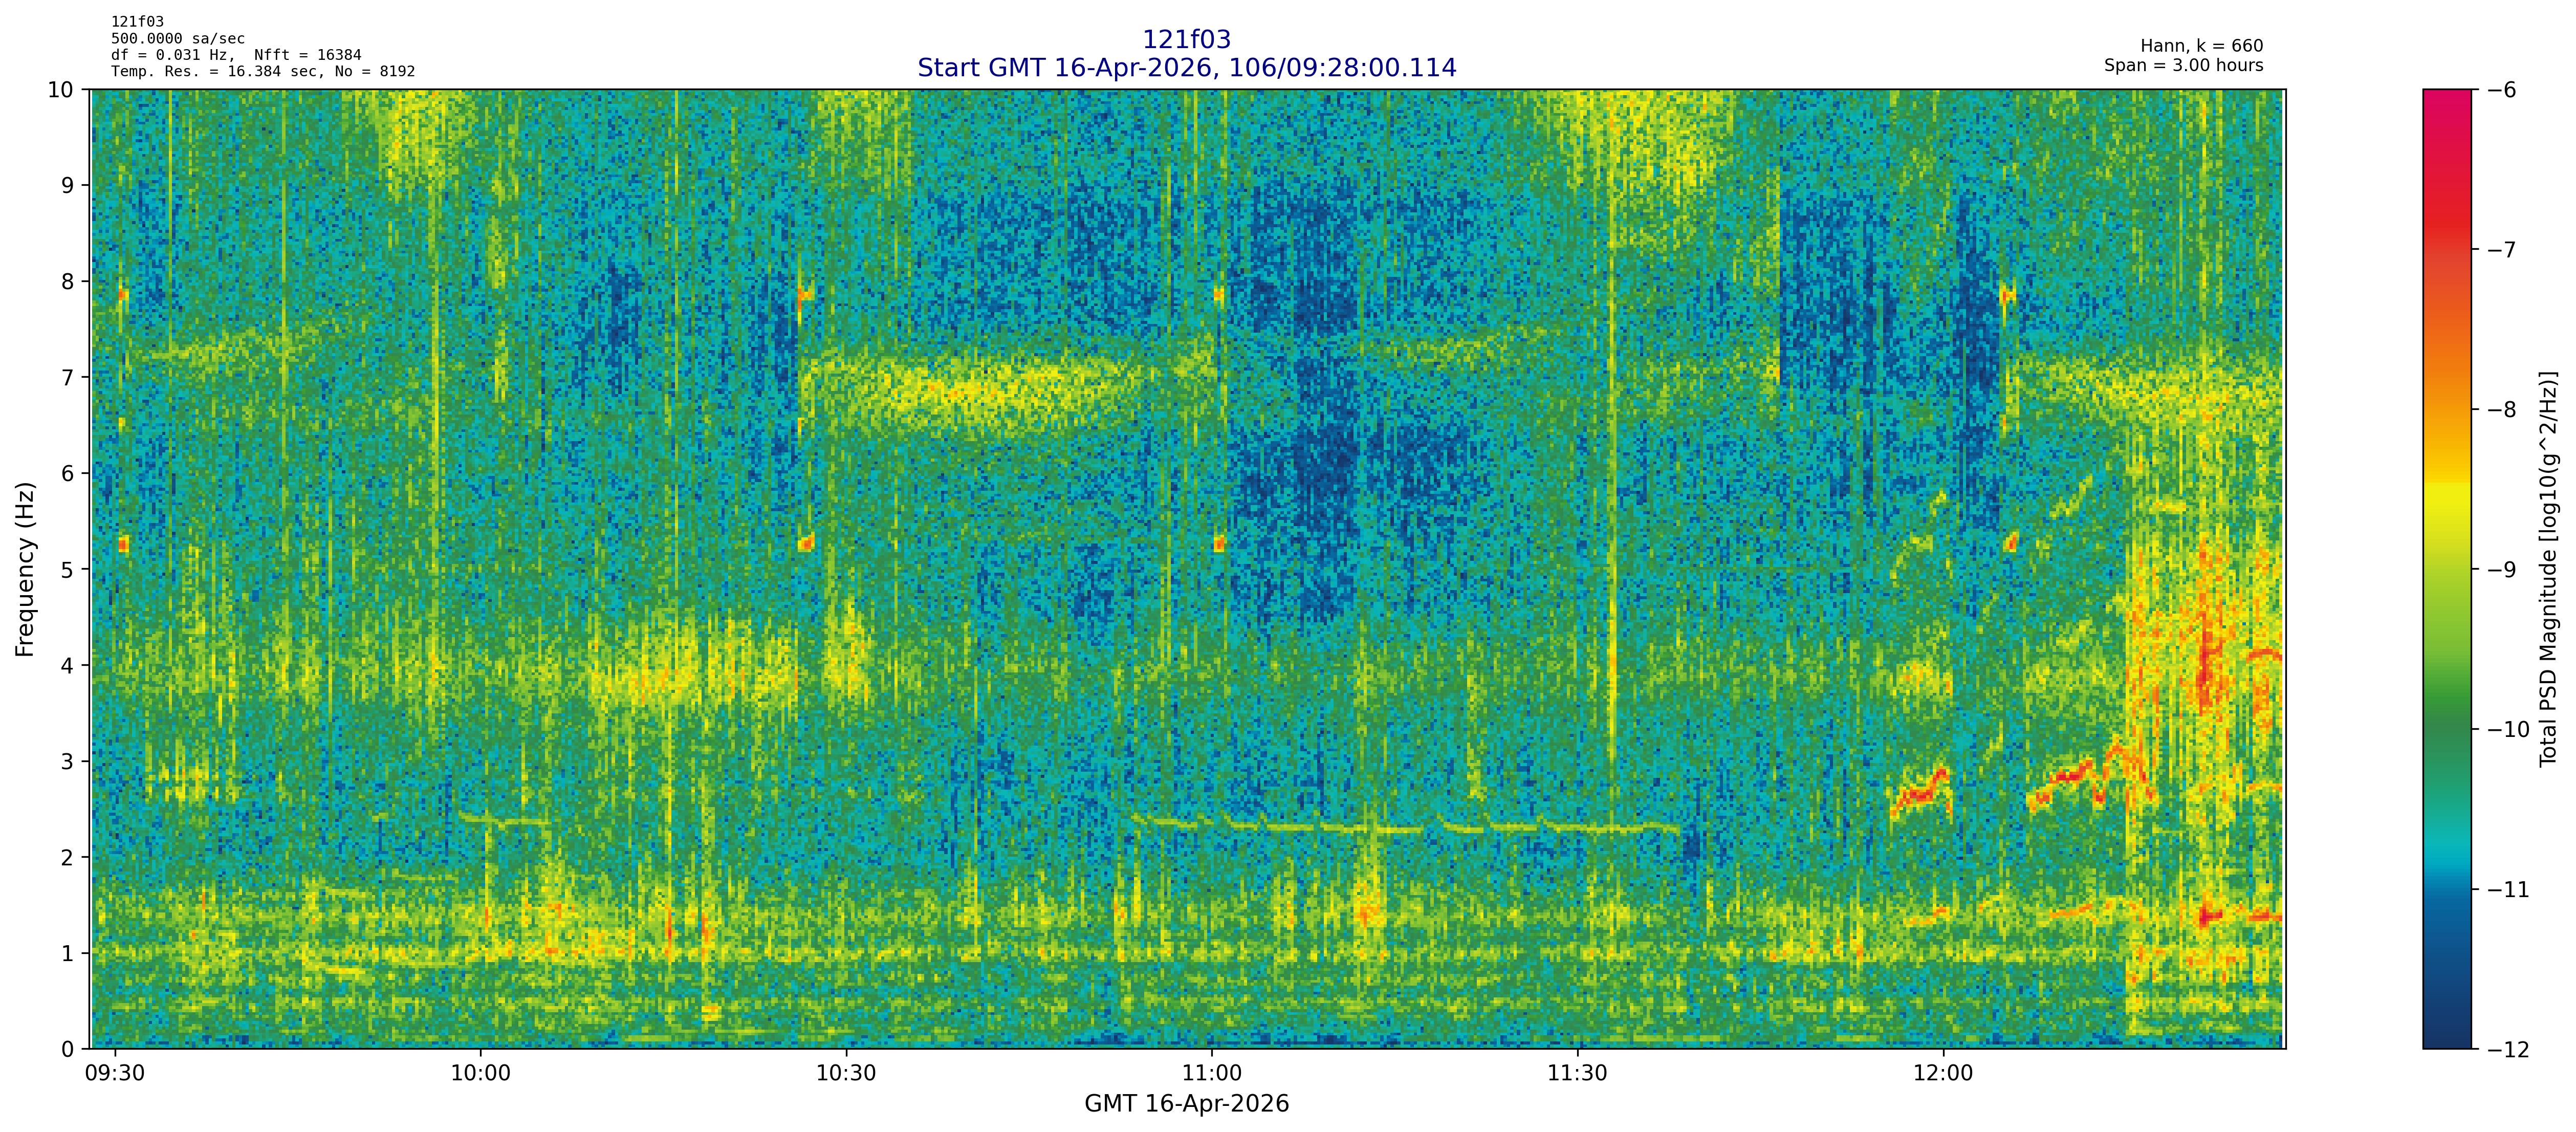This screenshot has width=2576, height=1132.
Task: Click the 09:30 time axis tick label
Action: [x=115, y=1074]
